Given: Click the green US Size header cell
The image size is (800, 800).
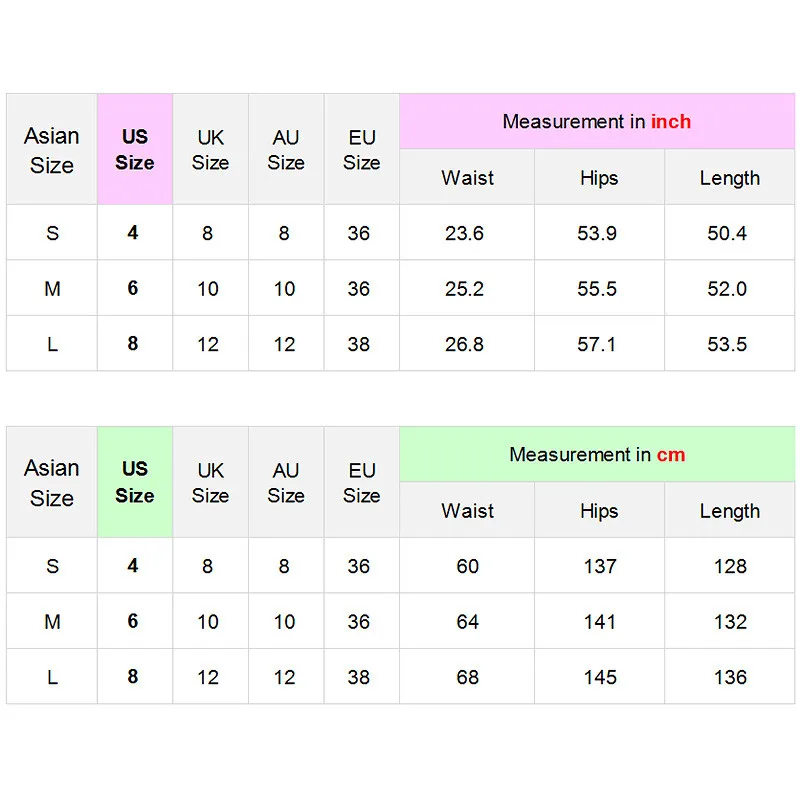Looking at the screenshot, I should point(135,482).
